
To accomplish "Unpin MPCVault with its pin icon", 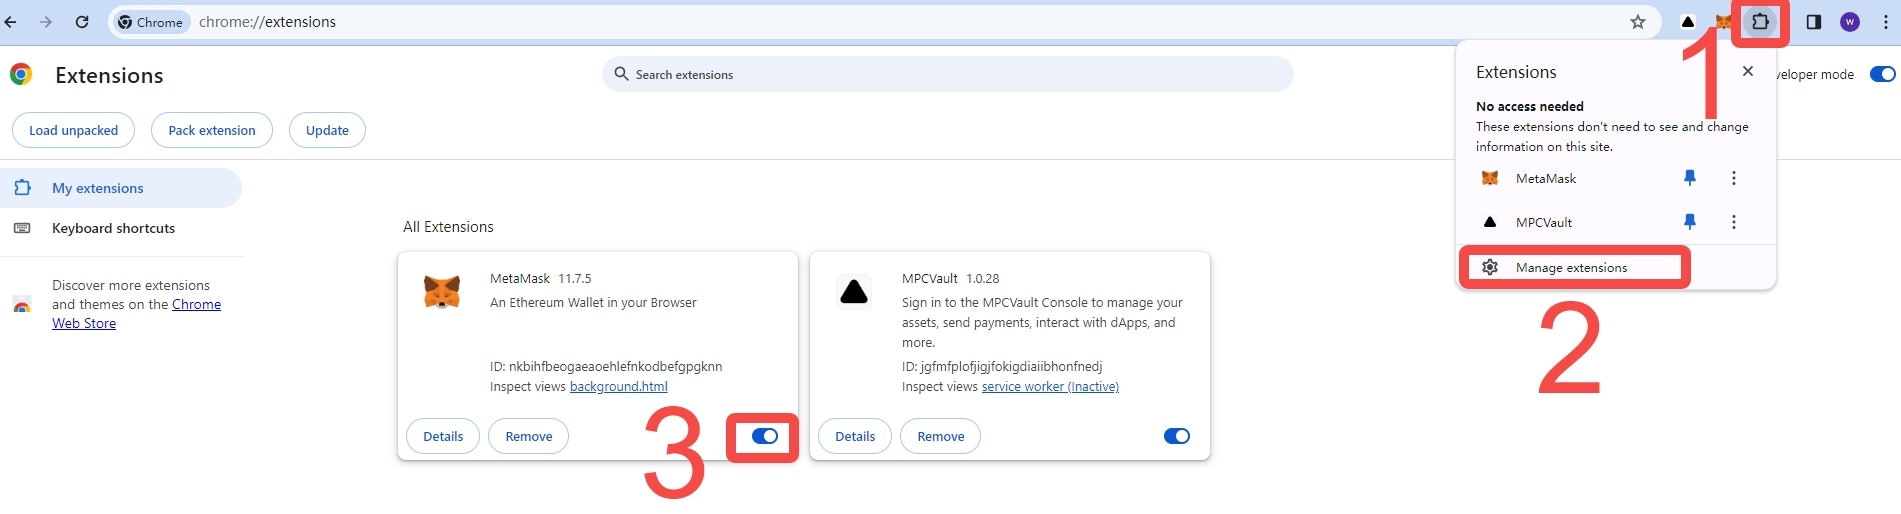I will (x=1690, y=222).
